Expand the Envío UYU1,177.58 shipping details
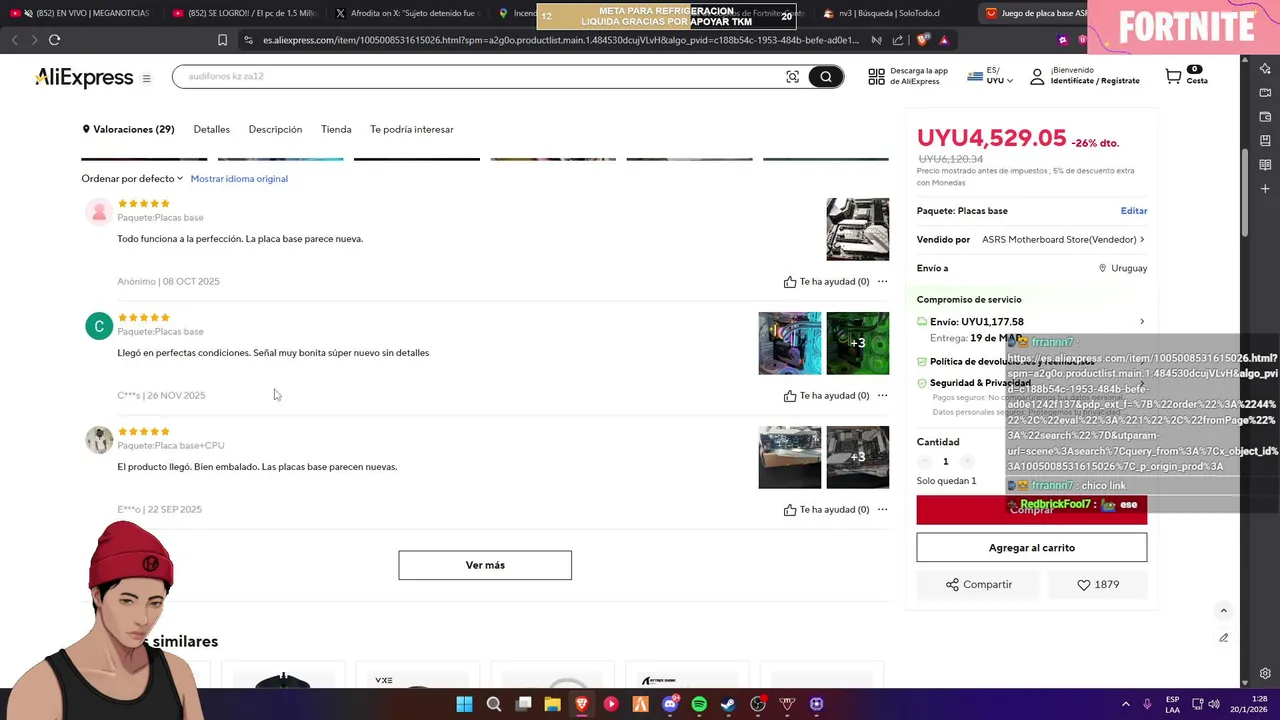1280x720 pixels. tap(1142, 322)
